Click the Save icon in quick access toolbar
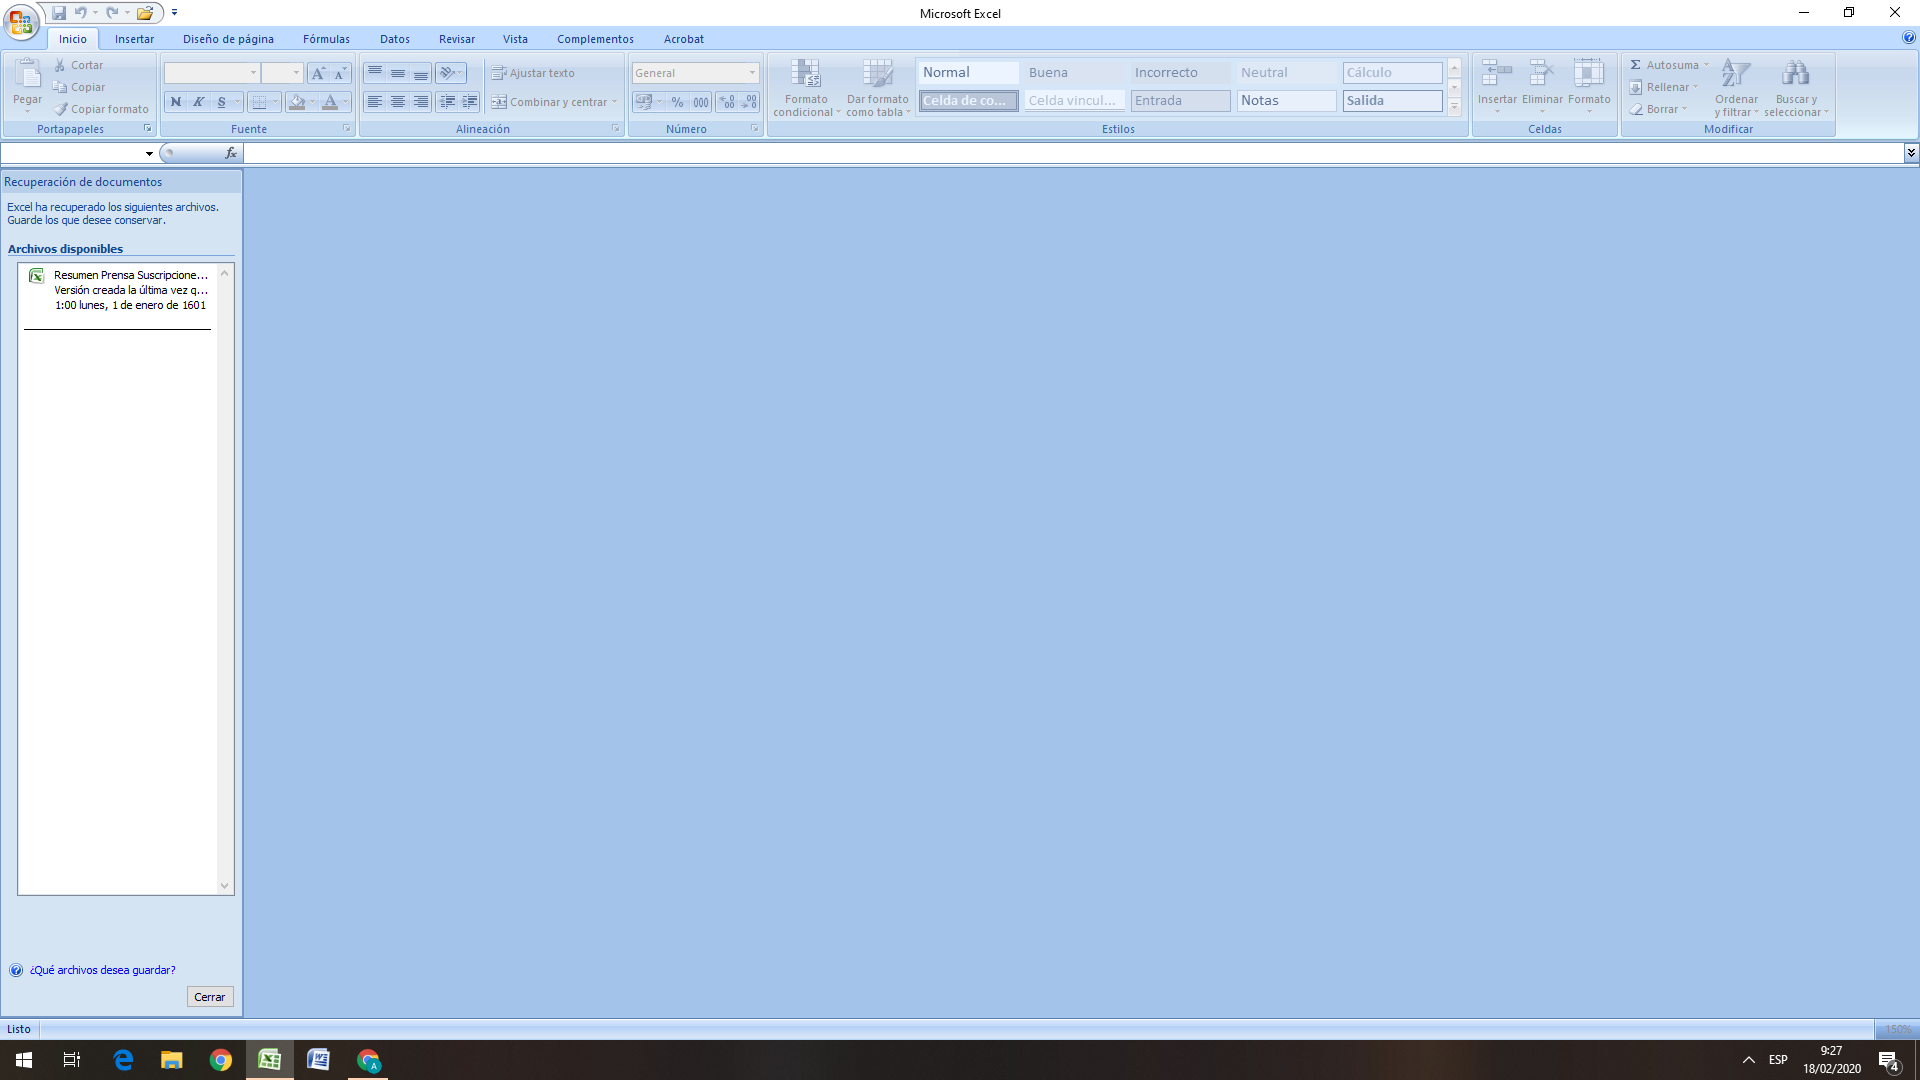 pos(59,13)
